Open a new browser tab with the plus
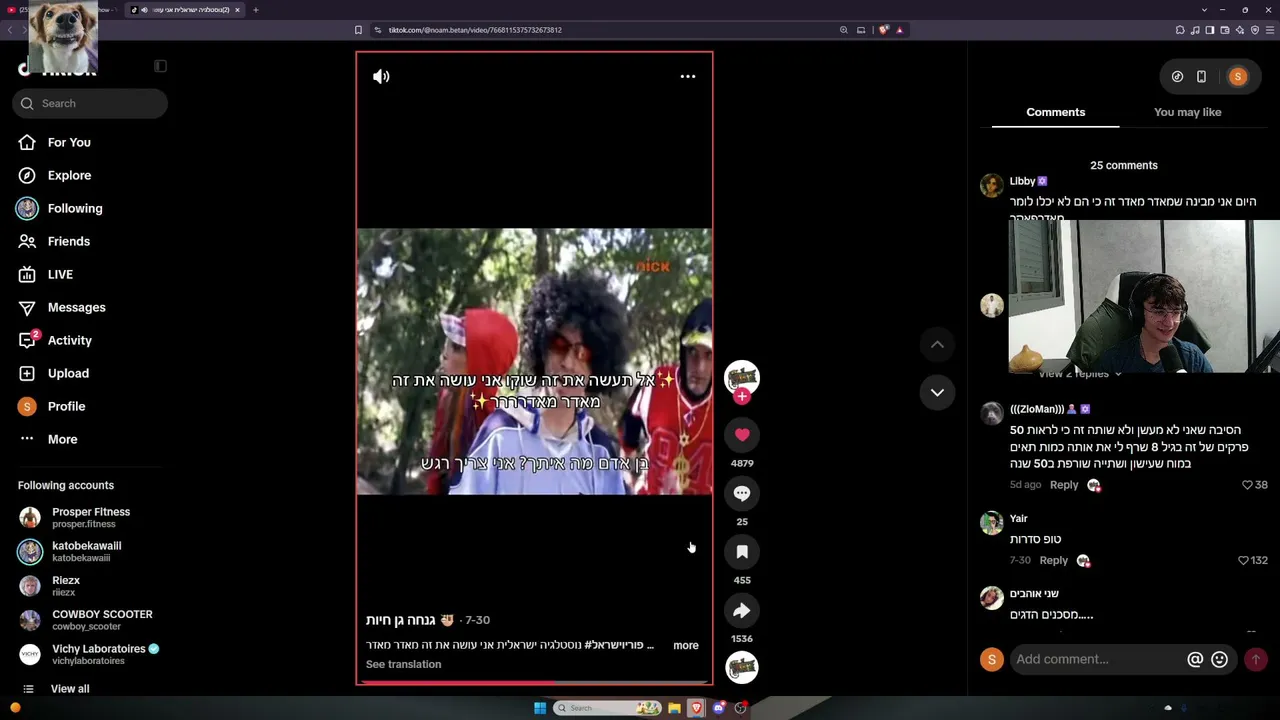The height and width of the screenshot is (720, 1280). click(255, 10)
